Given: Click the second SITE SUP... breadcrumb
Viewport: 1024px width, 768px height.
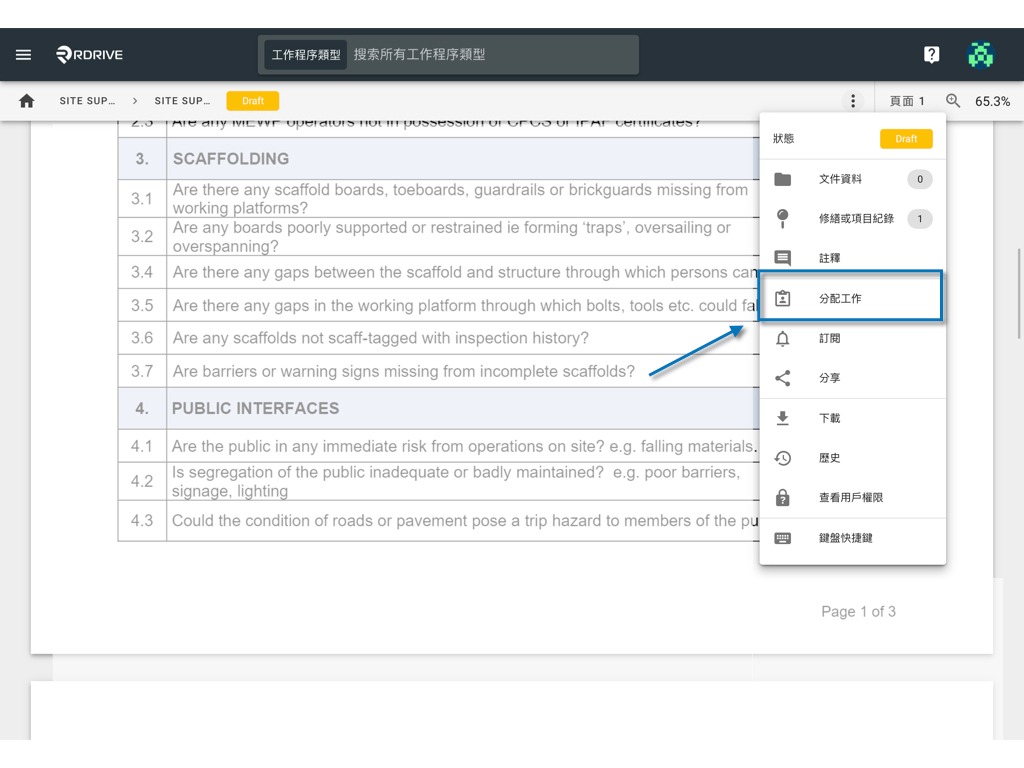Looking at the screenshot, I should click(182, 101).
